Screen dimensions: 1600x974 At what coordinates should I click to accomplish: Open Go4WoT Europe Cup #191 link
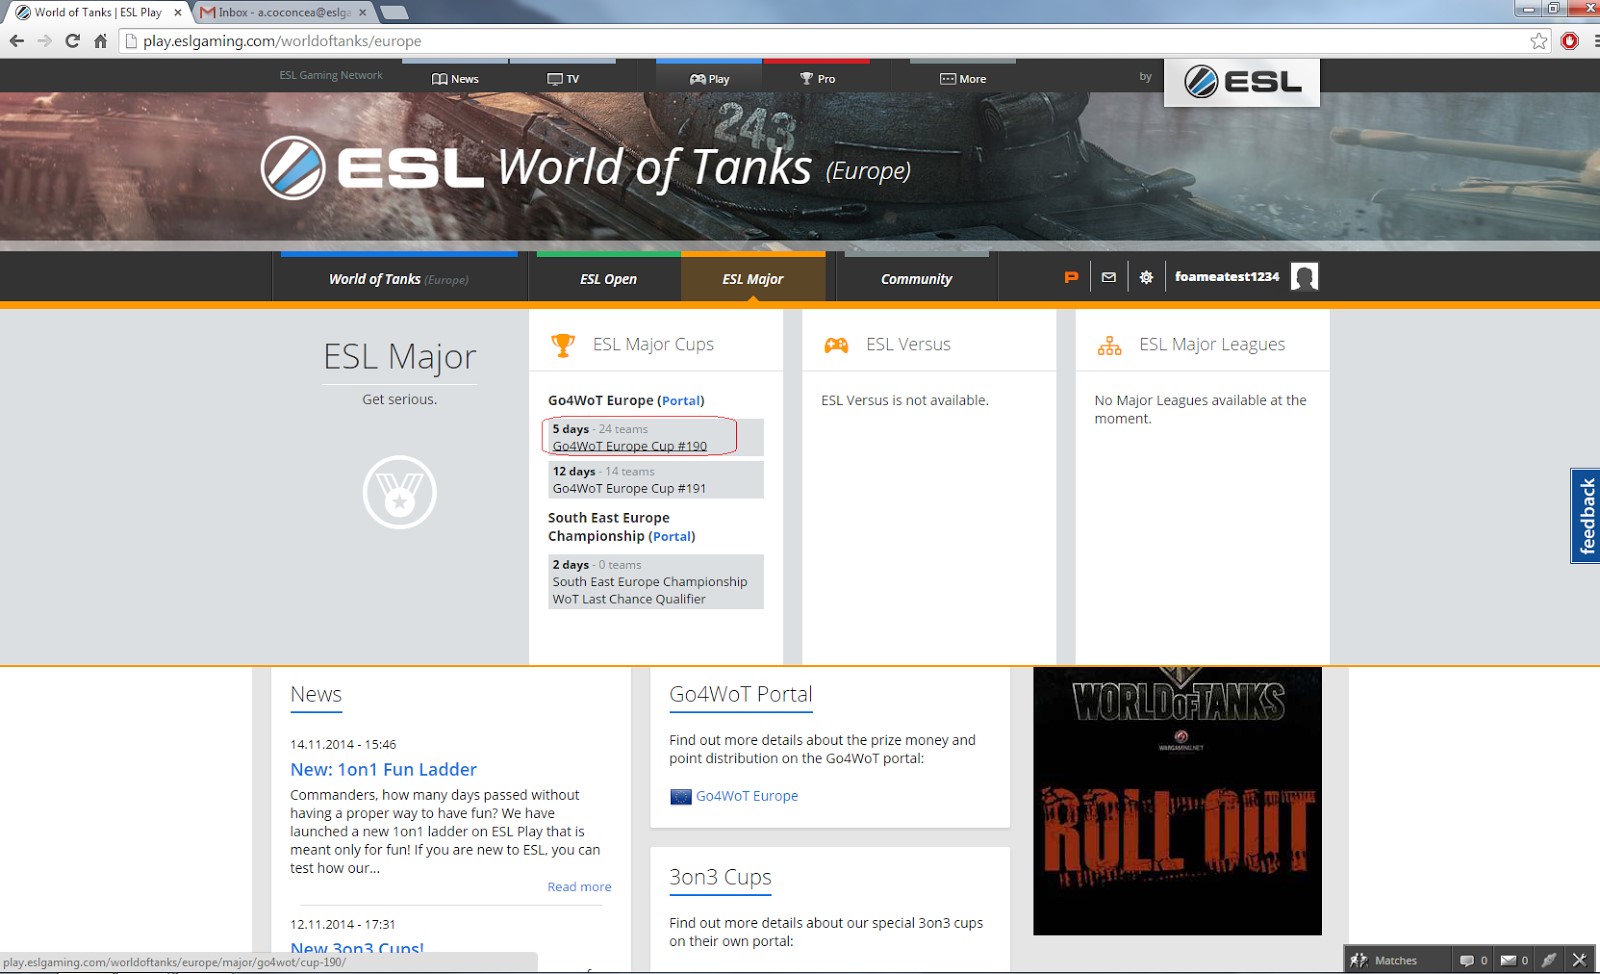click(x=629, y=489)
